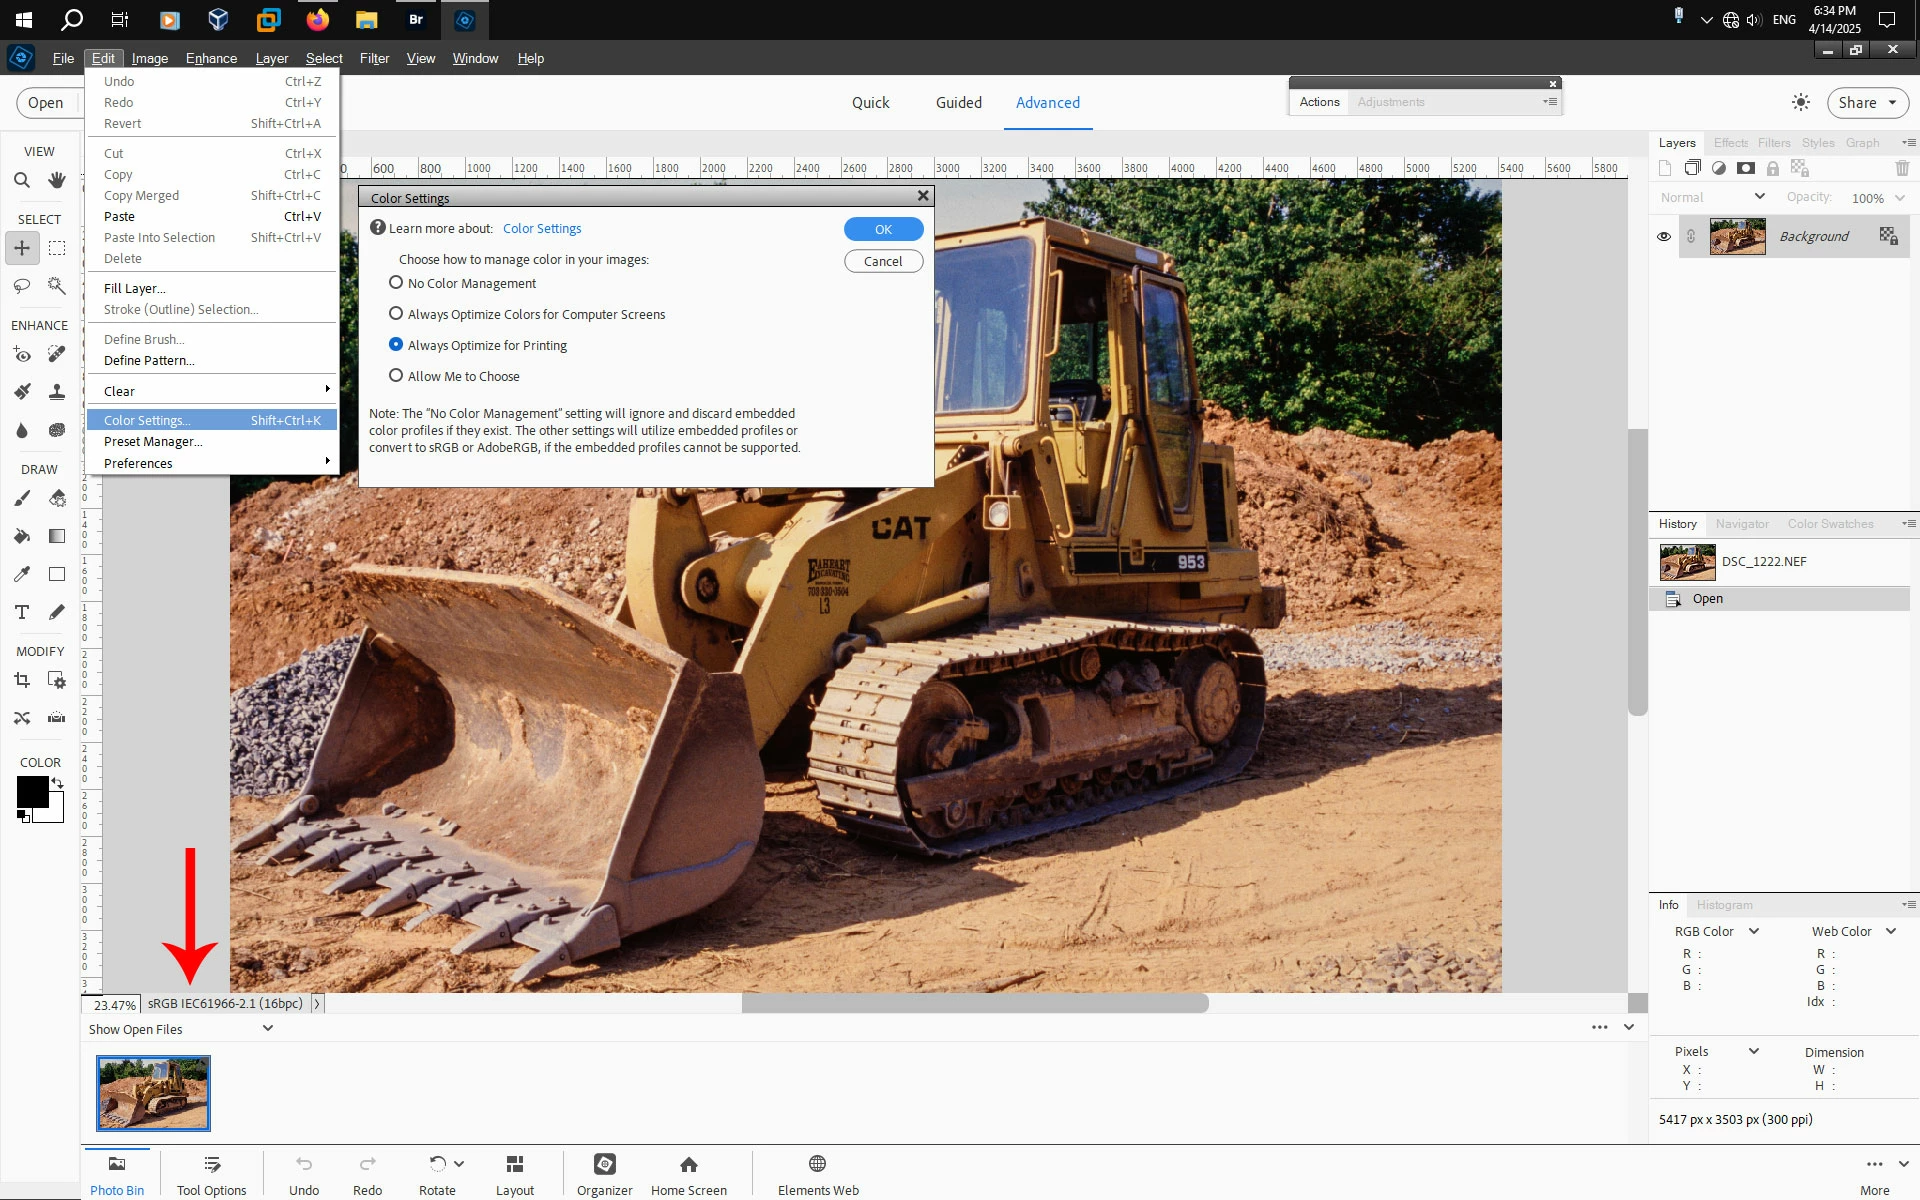Click the Layout icon in bottom bar

pos(515,1173)
